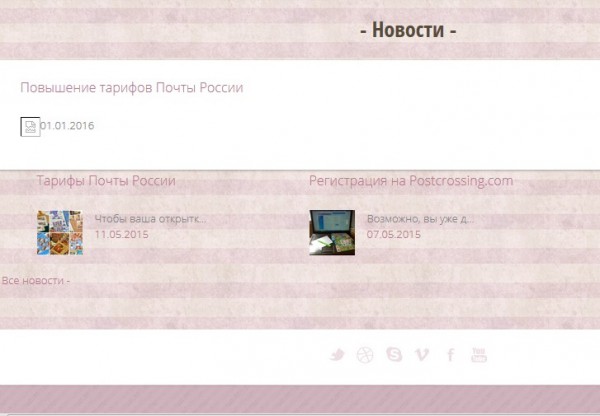Click the stamps collage thumbnail
Viewport: 600px width, 416px height.
[60, 232]
